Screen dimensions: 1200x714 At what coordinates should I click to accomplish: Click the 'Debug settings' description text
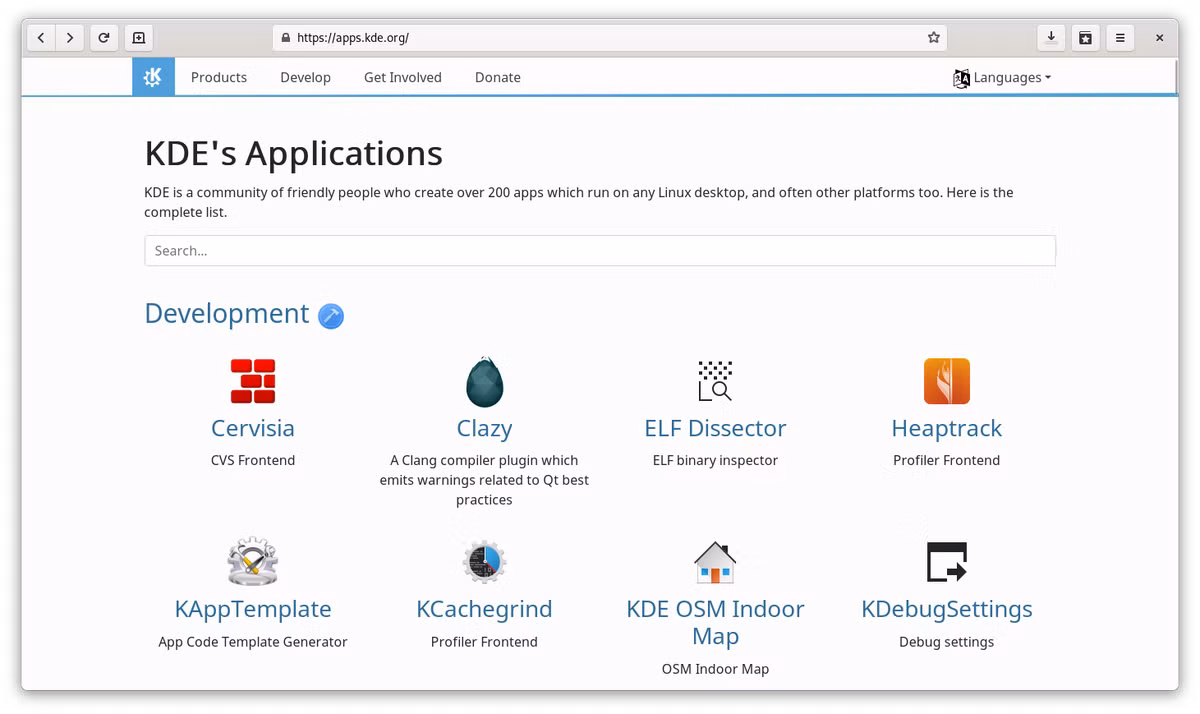tap(947, 642)
